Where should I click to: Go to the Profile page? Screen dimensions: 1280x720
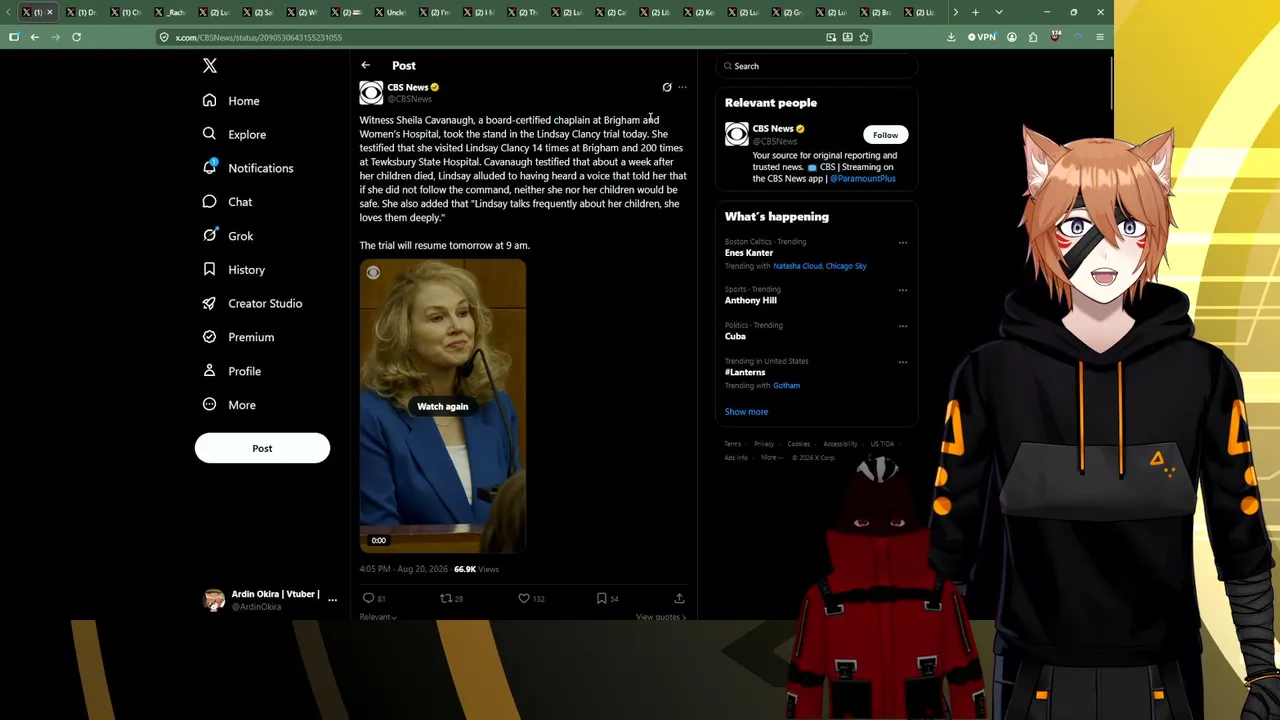pos(232,371)
